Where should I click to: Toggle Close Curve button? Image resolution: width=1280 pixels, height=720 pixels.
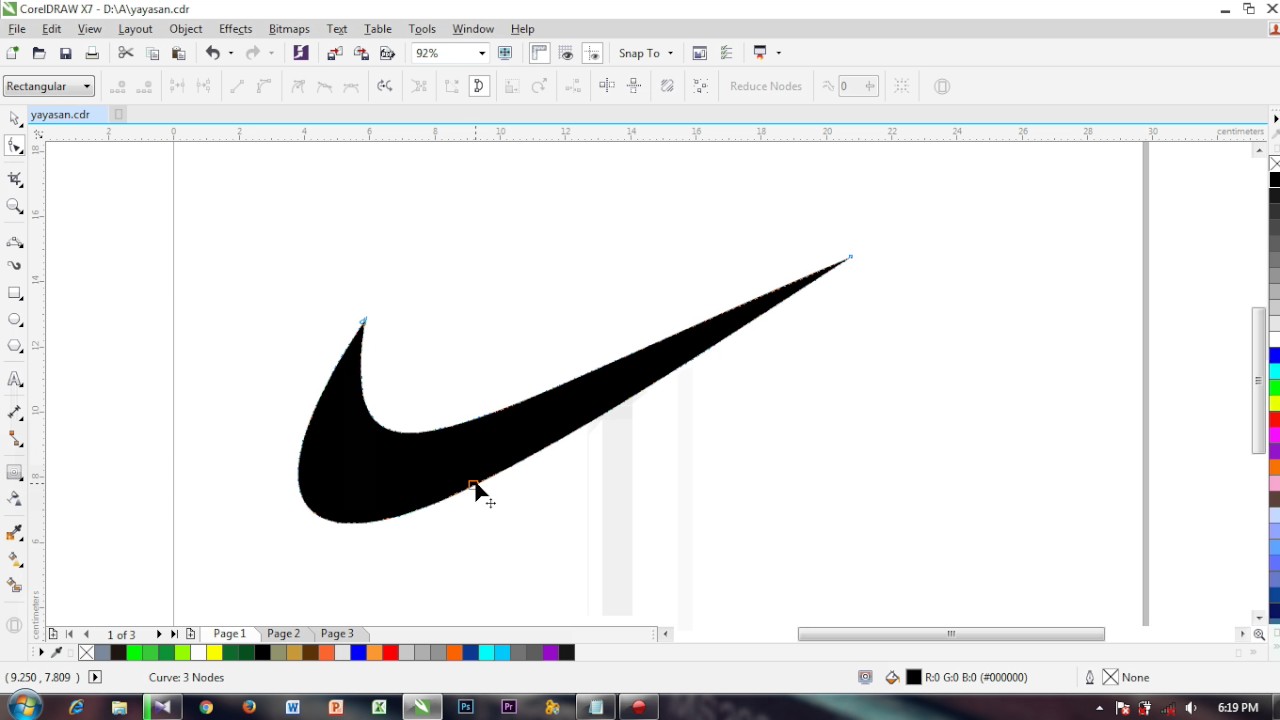478,86
